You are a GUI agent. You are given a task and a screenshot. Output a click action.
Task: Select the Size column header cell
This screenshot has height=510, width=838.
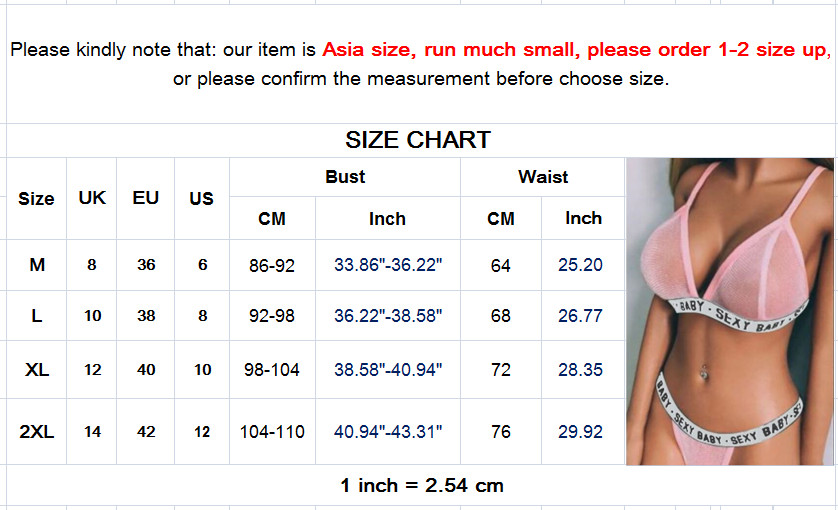click(36, 198)
